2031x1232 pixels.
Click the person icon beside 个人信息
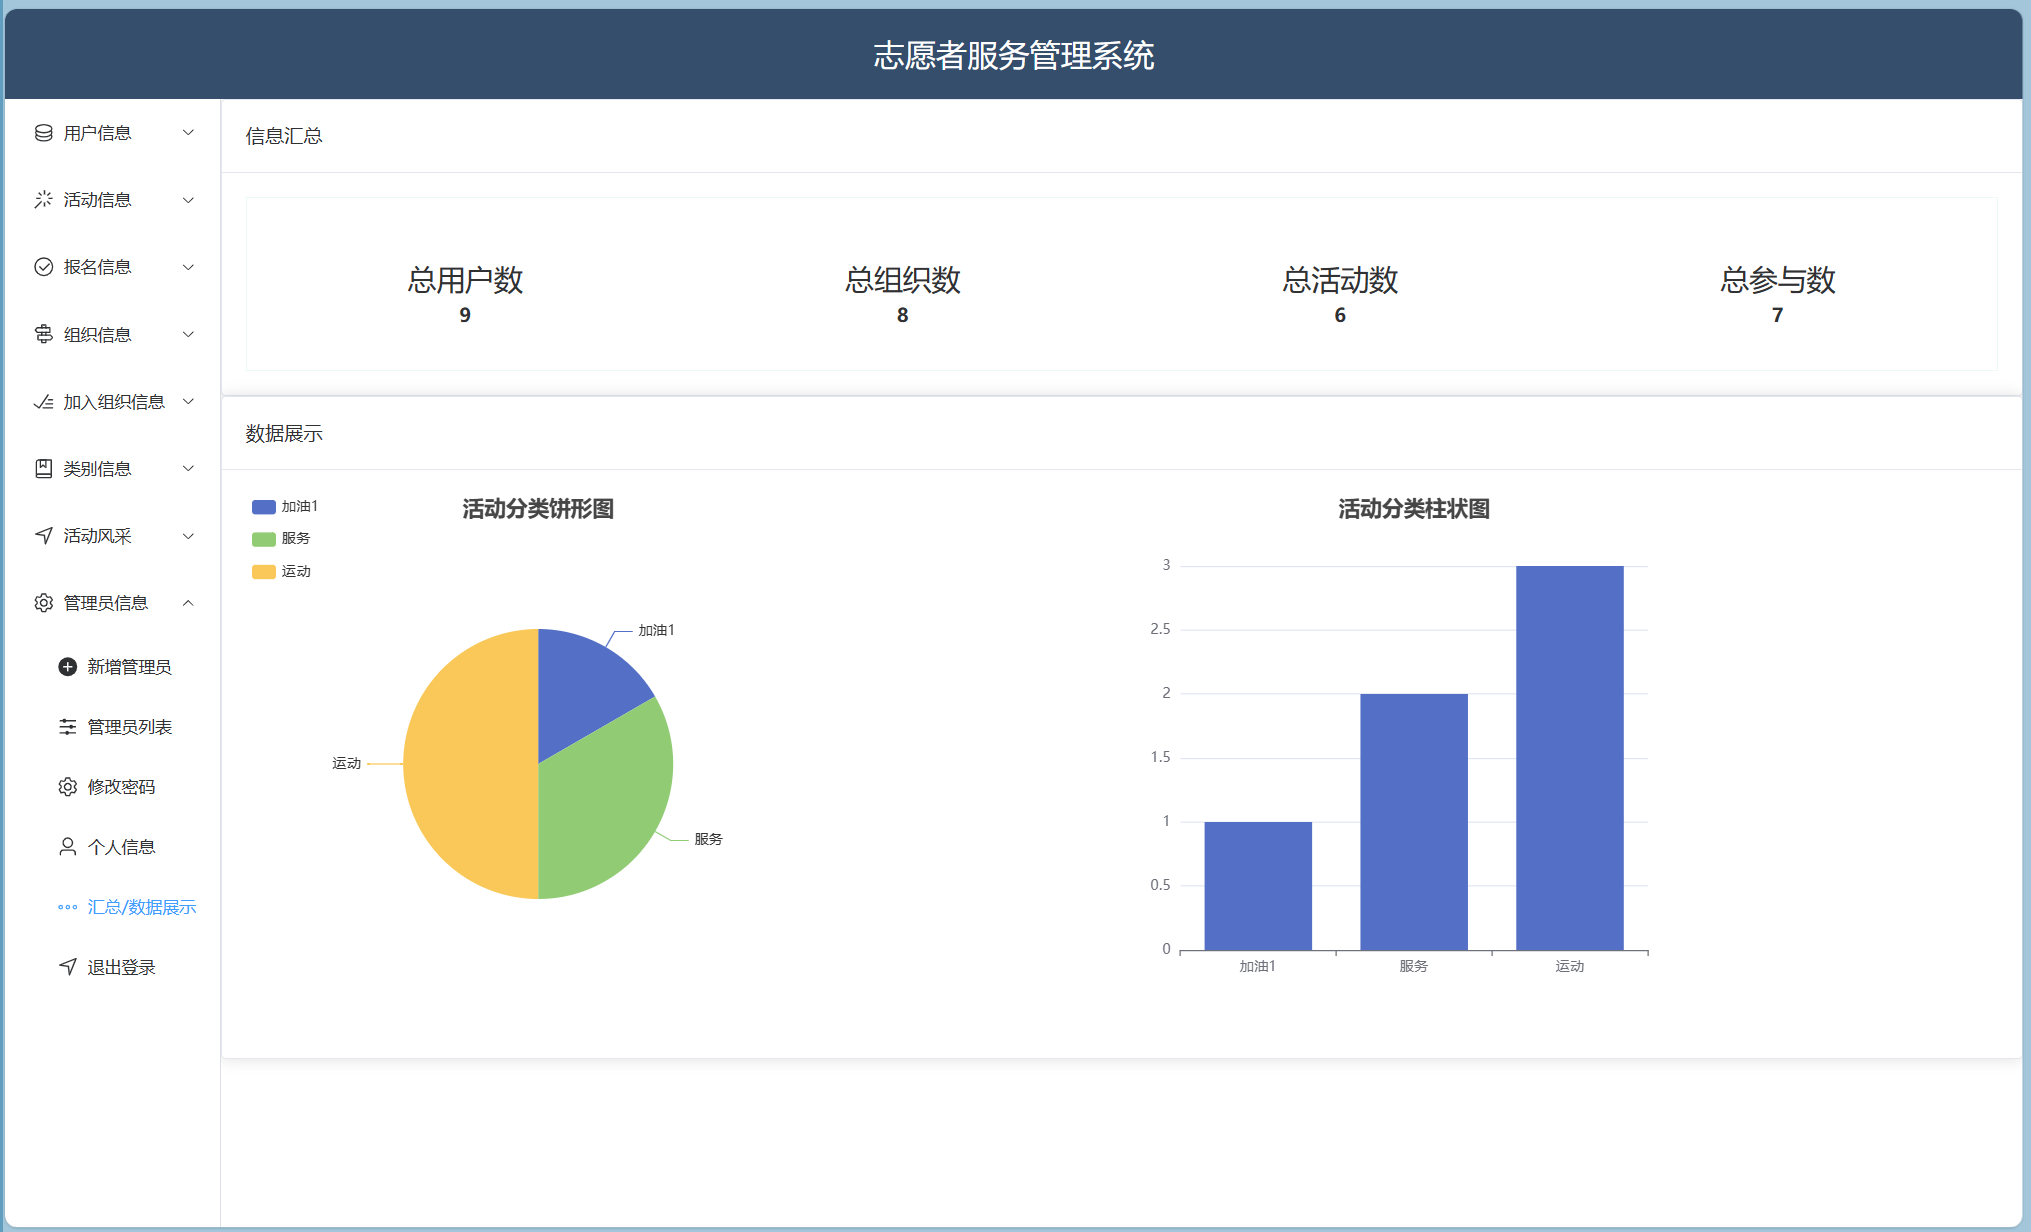pos(67,847)
